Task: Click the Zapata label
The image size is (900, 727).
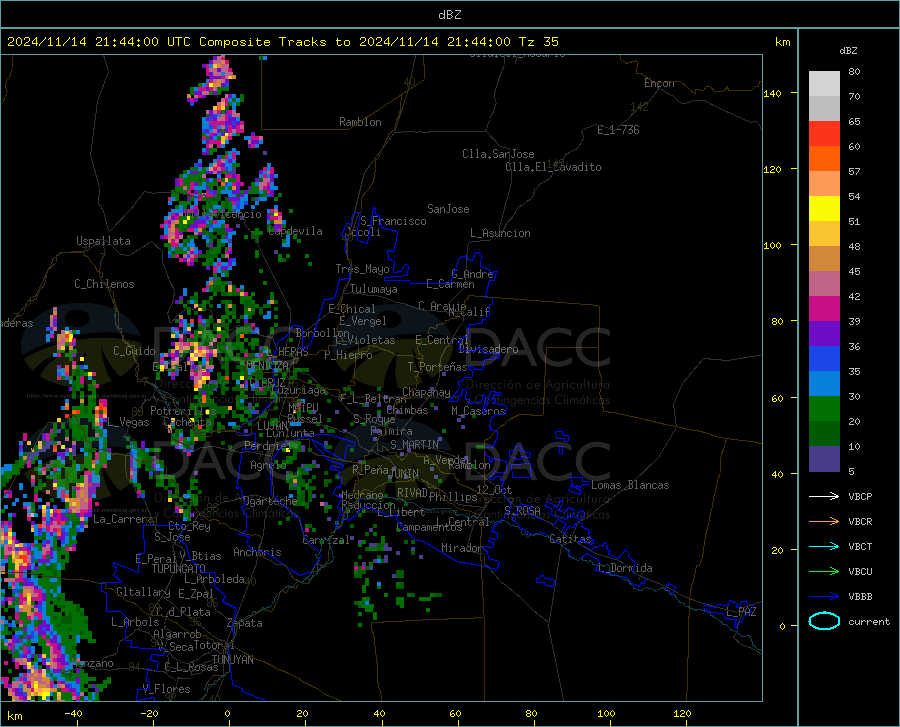Action: [x=245, y=623]
